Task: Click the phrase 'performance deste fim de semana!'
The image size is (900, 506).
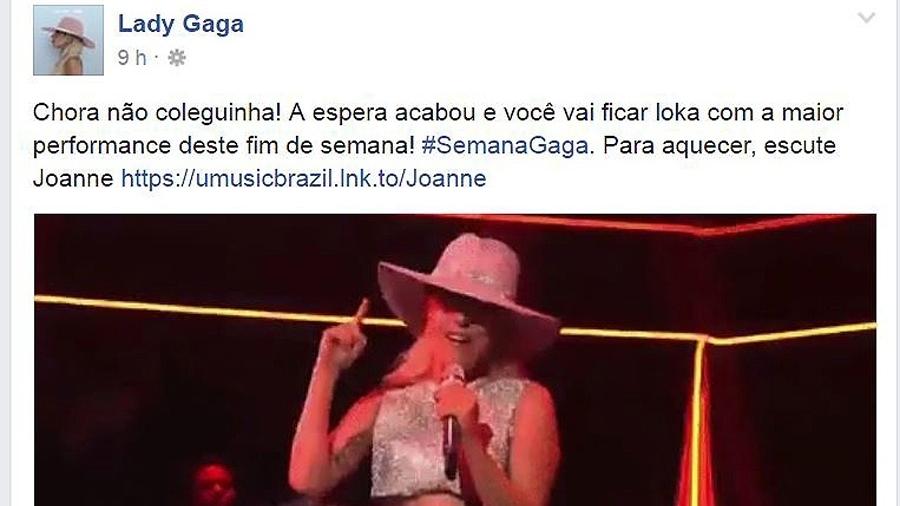Action: click(x=223, y=146)
